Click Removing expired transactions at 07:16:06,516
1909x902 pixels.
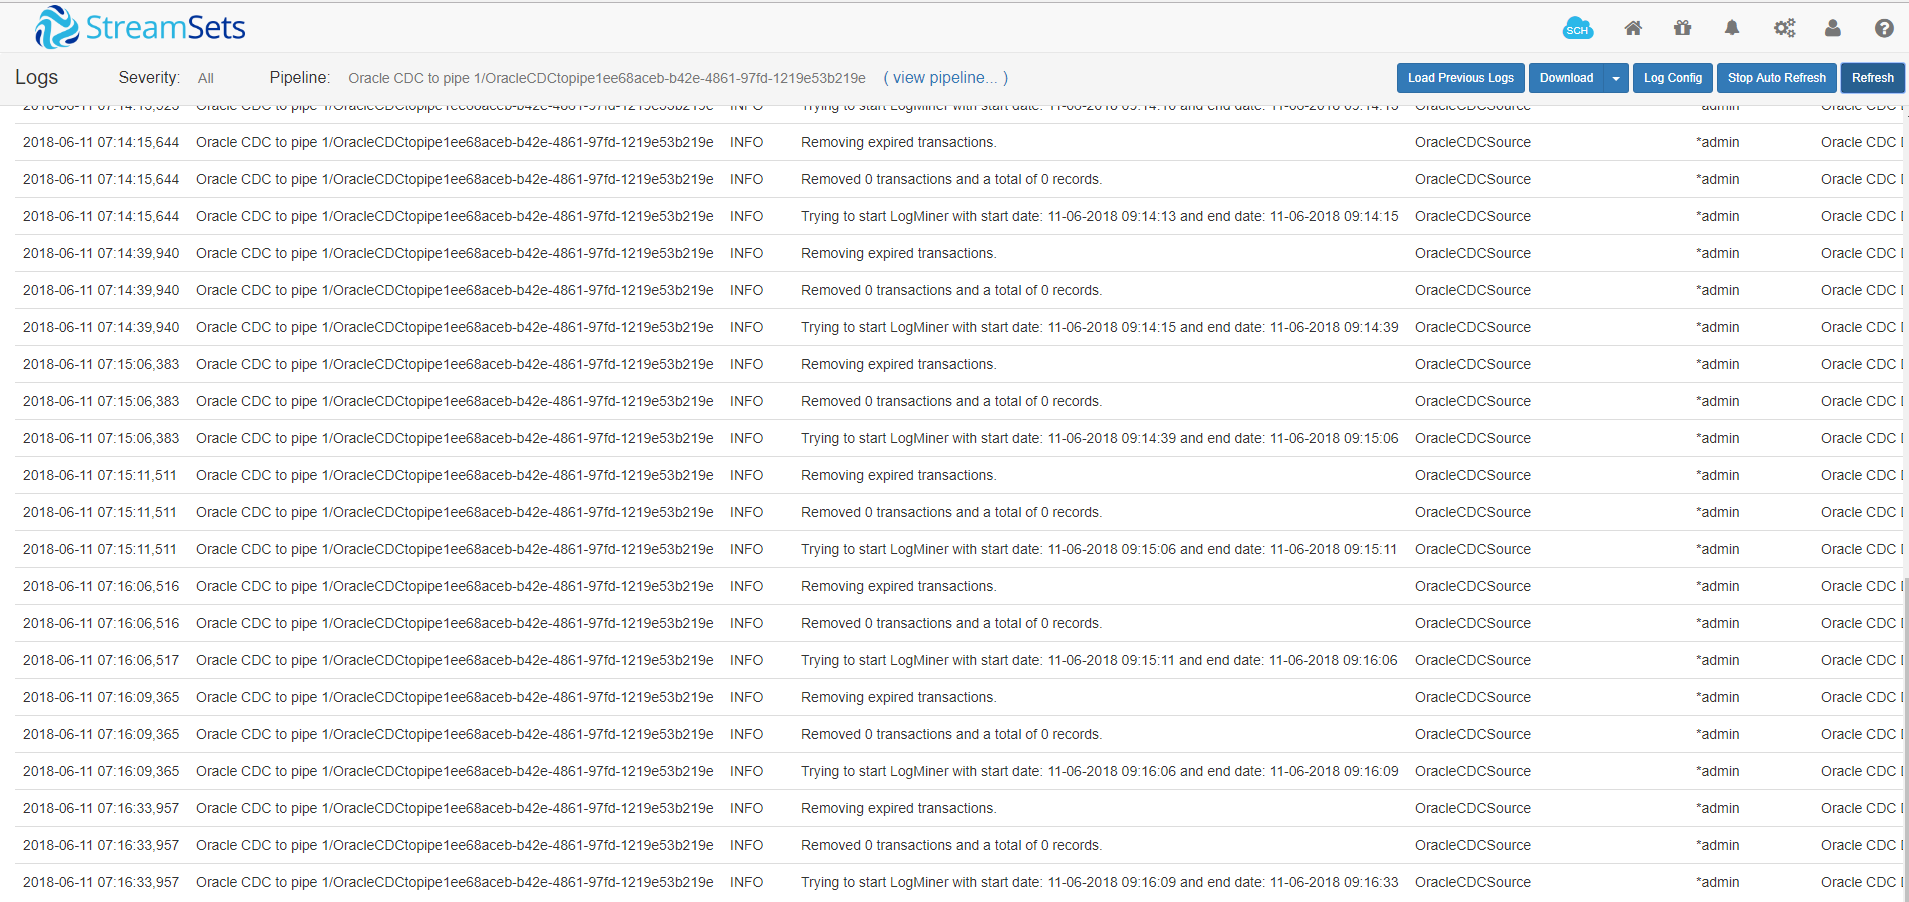[x=899, y=586]
